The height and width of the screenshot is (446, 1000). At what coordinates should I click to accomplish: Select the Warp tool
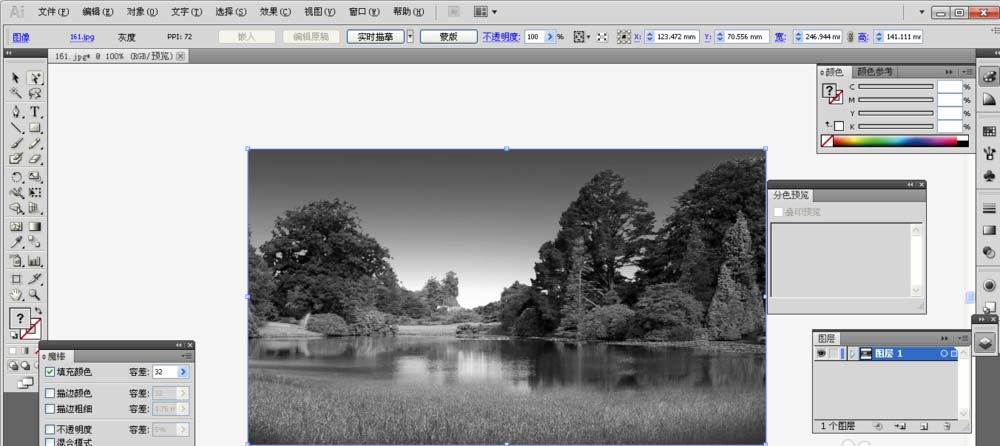pyautogui.click(x=16, y=193)
